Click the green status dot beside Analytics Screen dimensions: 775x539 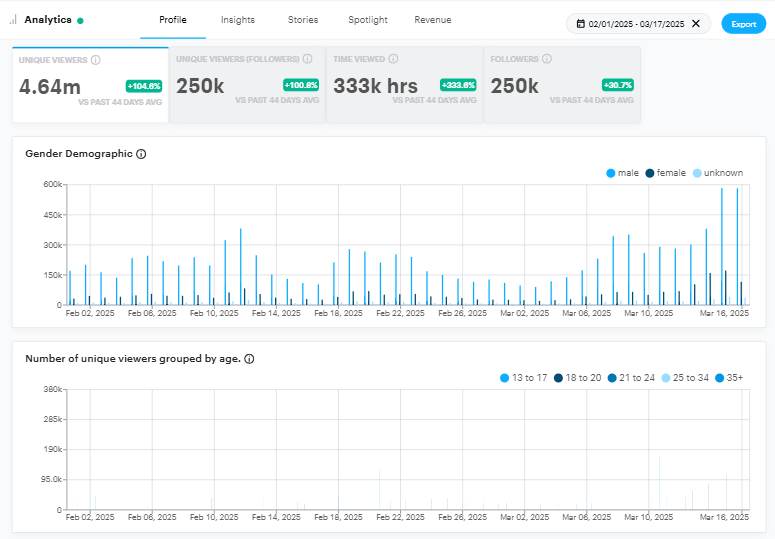(x=80, y=21)
